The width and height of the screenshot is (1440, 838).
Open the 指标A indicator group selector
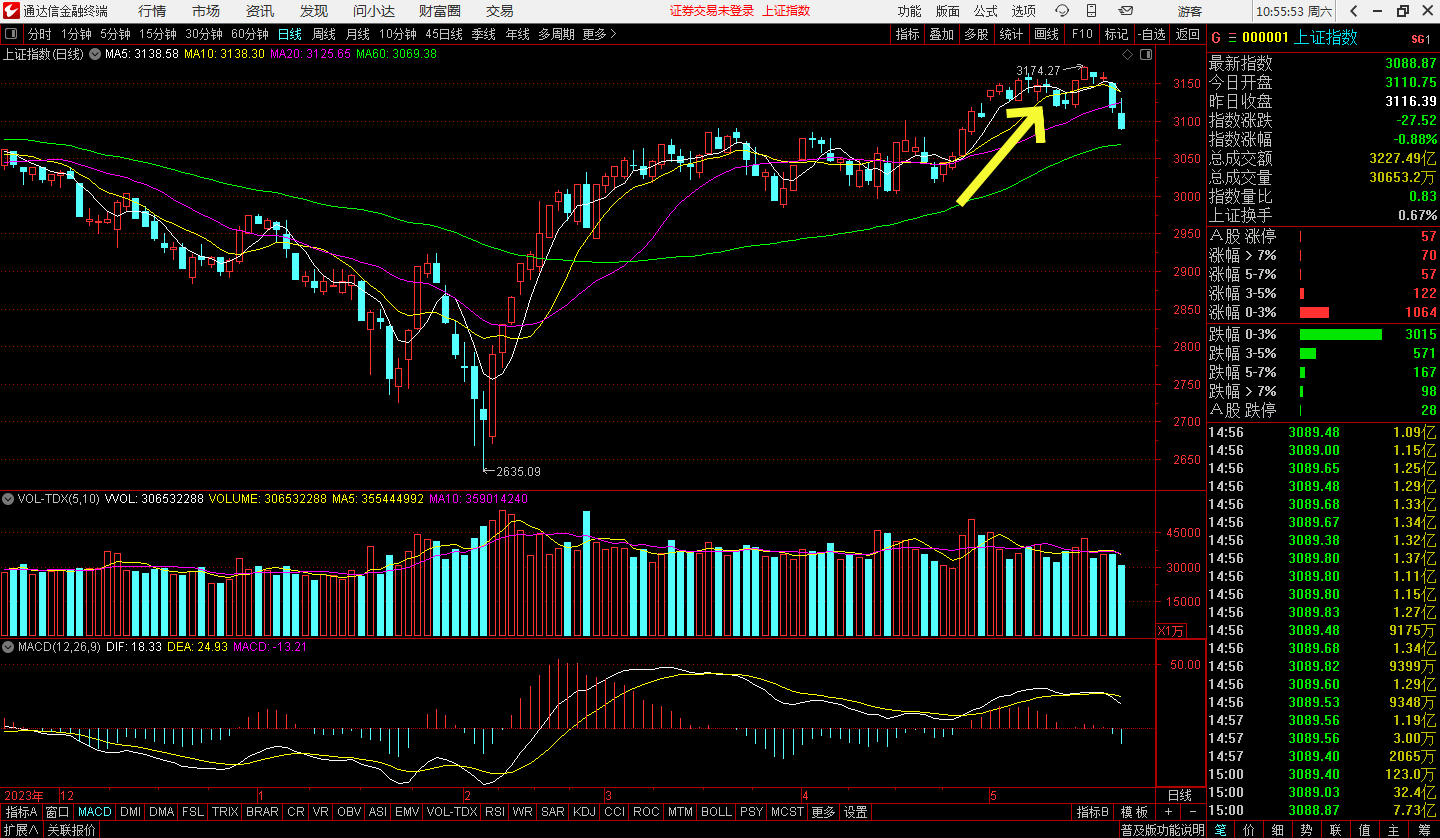point(21,812)
